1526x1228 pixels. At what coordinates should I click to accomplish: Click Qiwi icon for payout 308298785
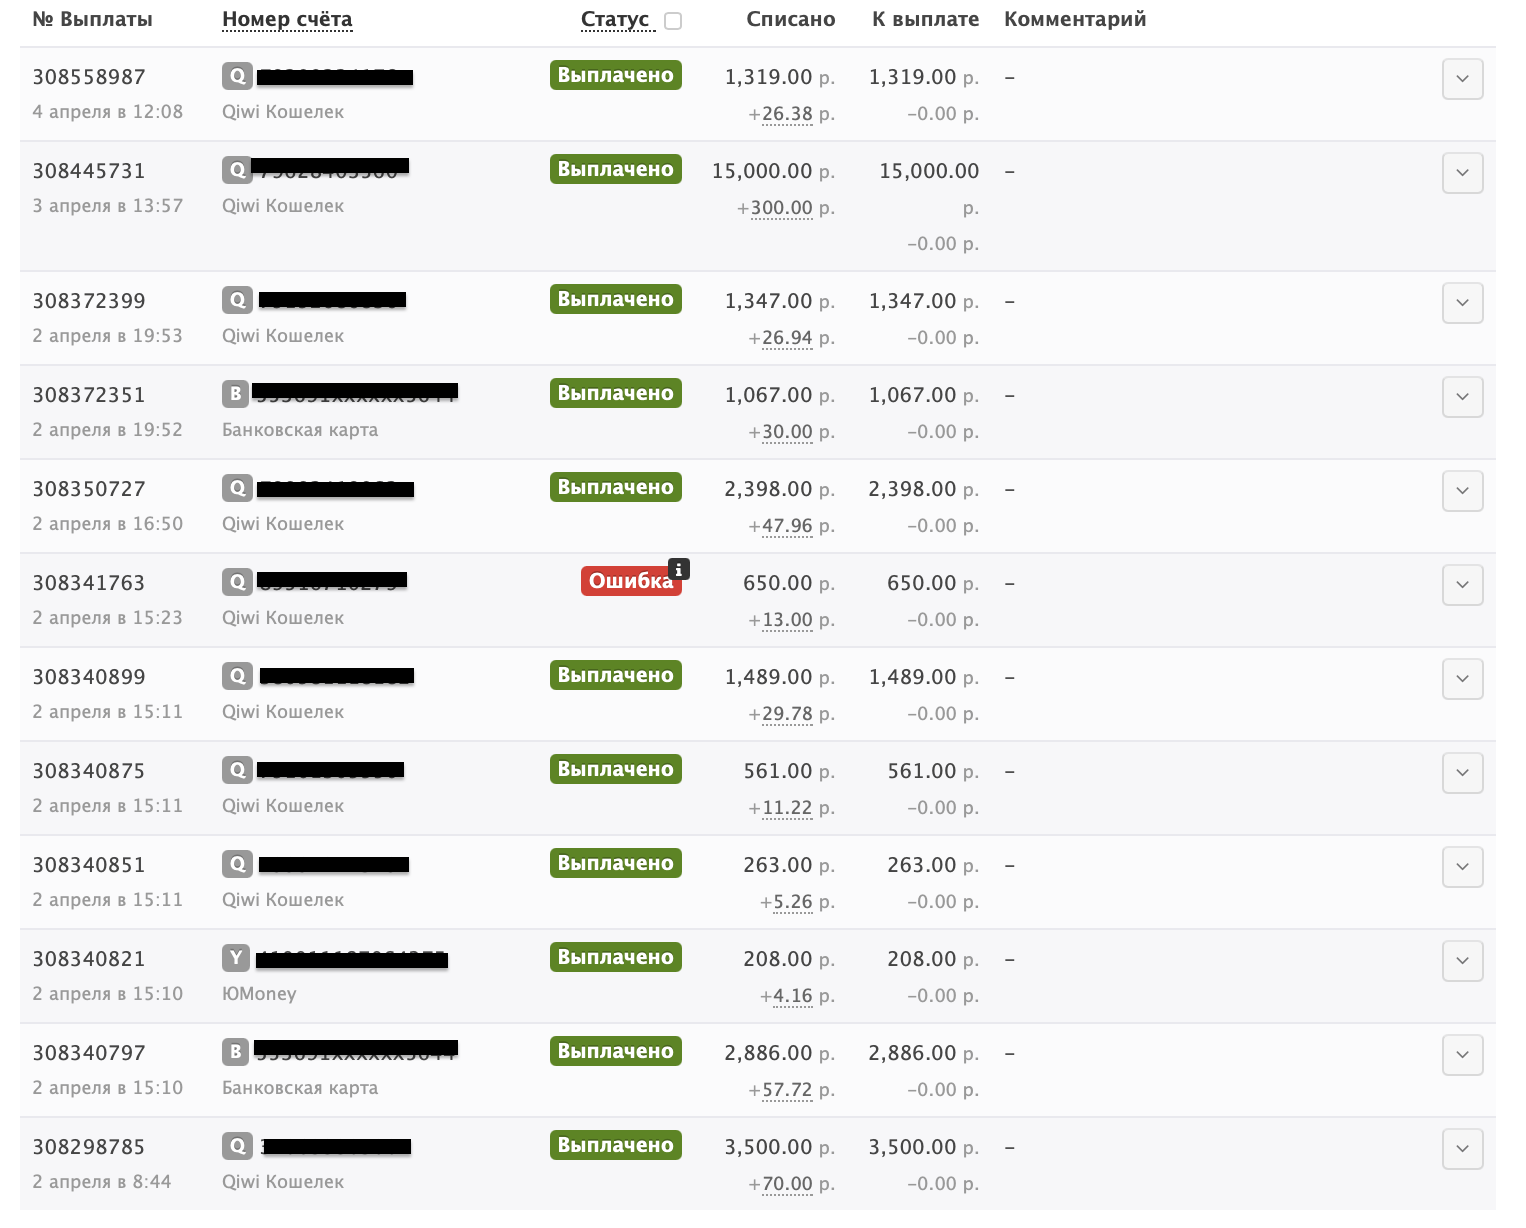(237, 1146)
